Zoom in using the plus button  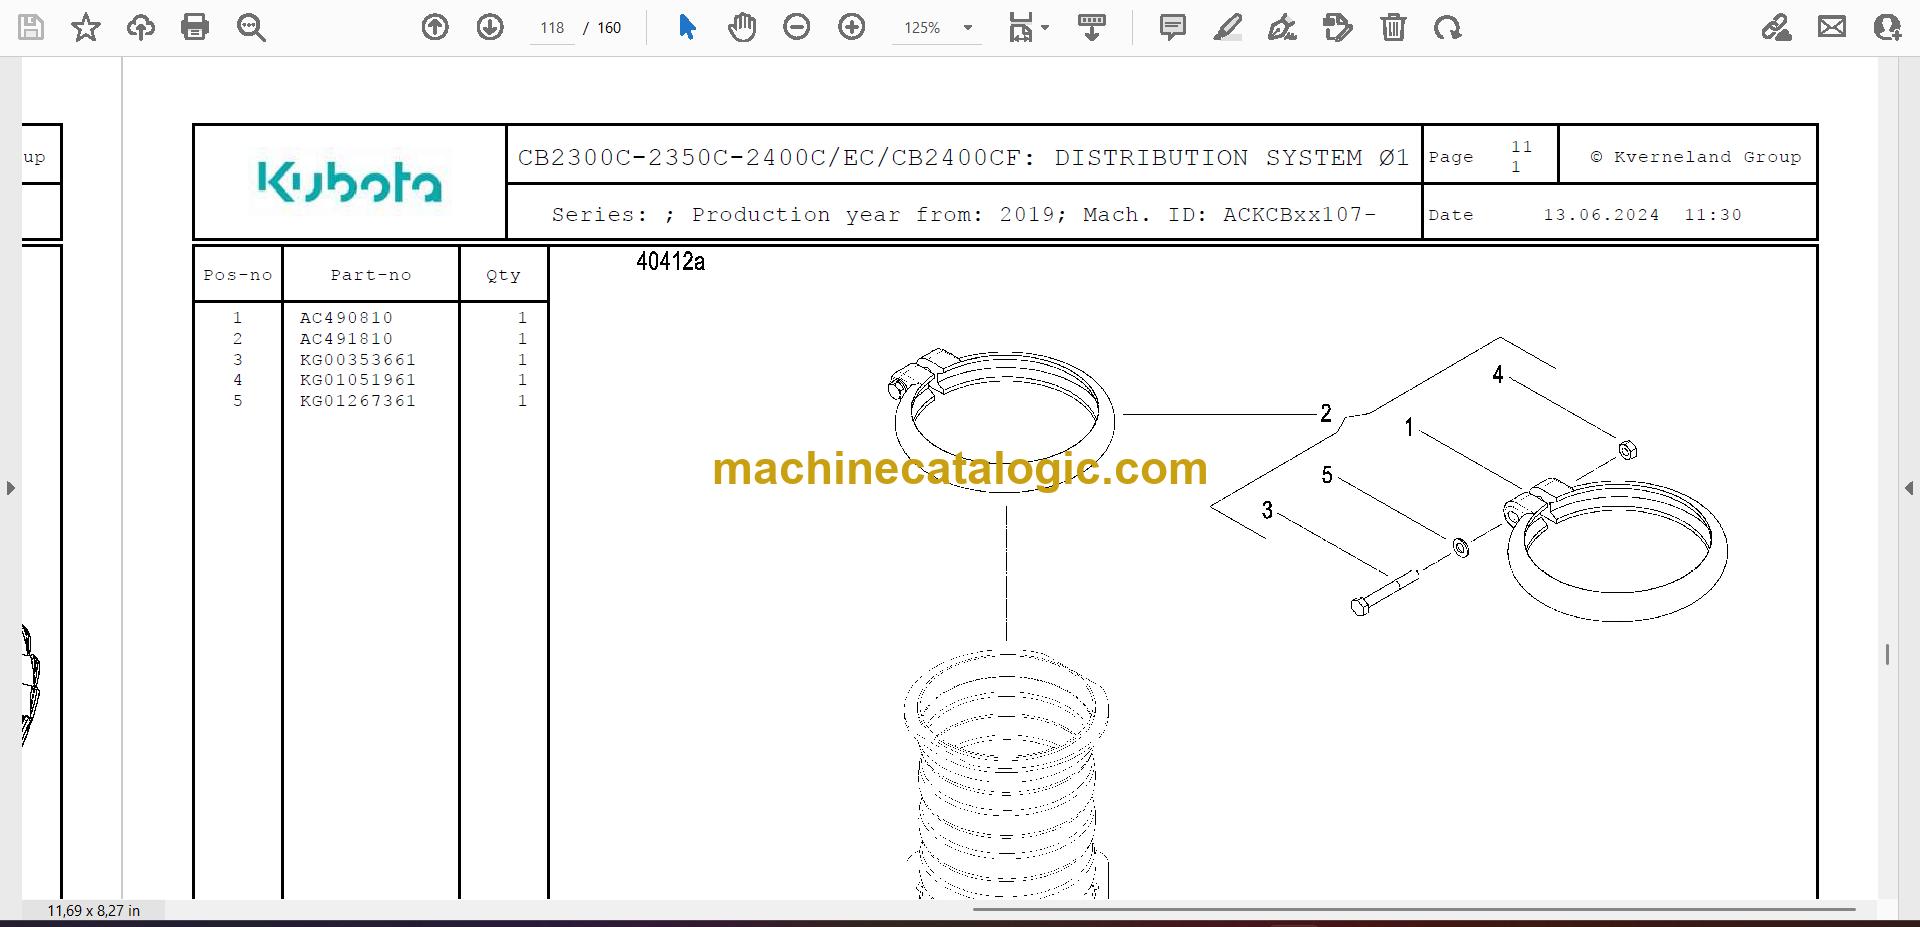[852, 27]
